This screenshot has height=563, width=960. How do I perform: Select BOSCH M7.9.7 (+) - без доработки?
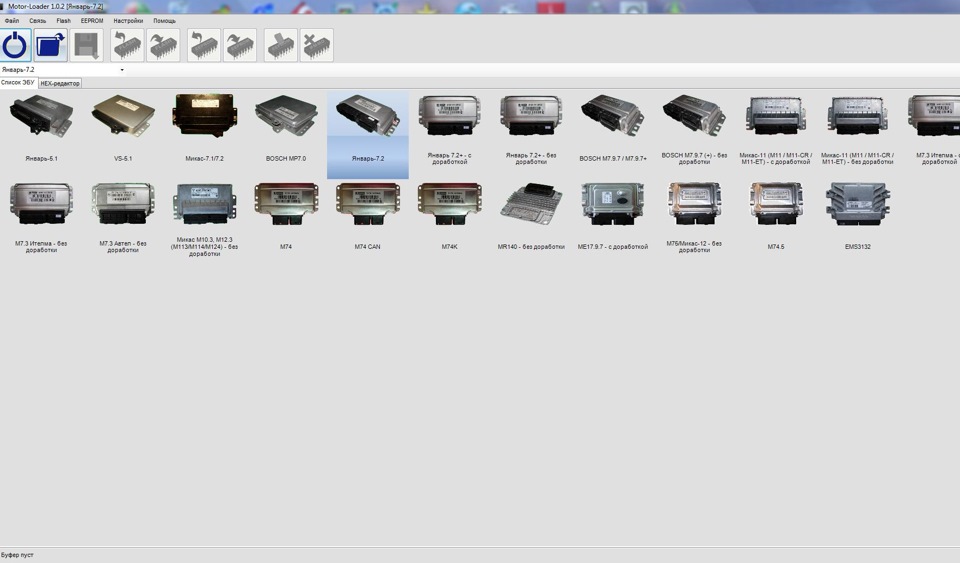click(x=694, y=130)
